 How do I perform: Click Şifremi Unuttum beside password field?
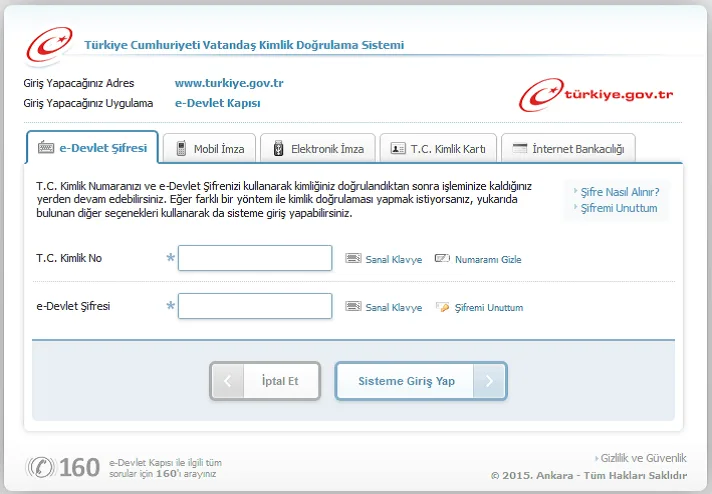pos(489,308)
